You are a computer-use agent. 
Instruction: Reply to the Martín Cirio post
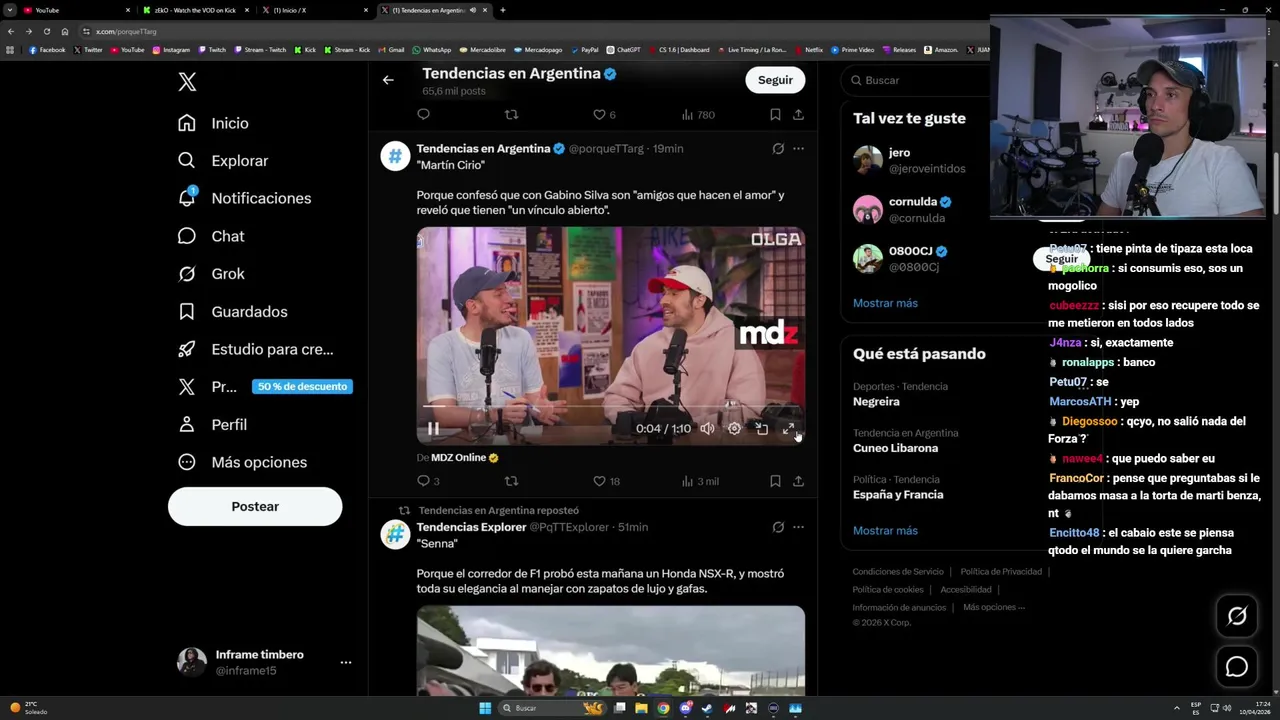coord(428,481)
